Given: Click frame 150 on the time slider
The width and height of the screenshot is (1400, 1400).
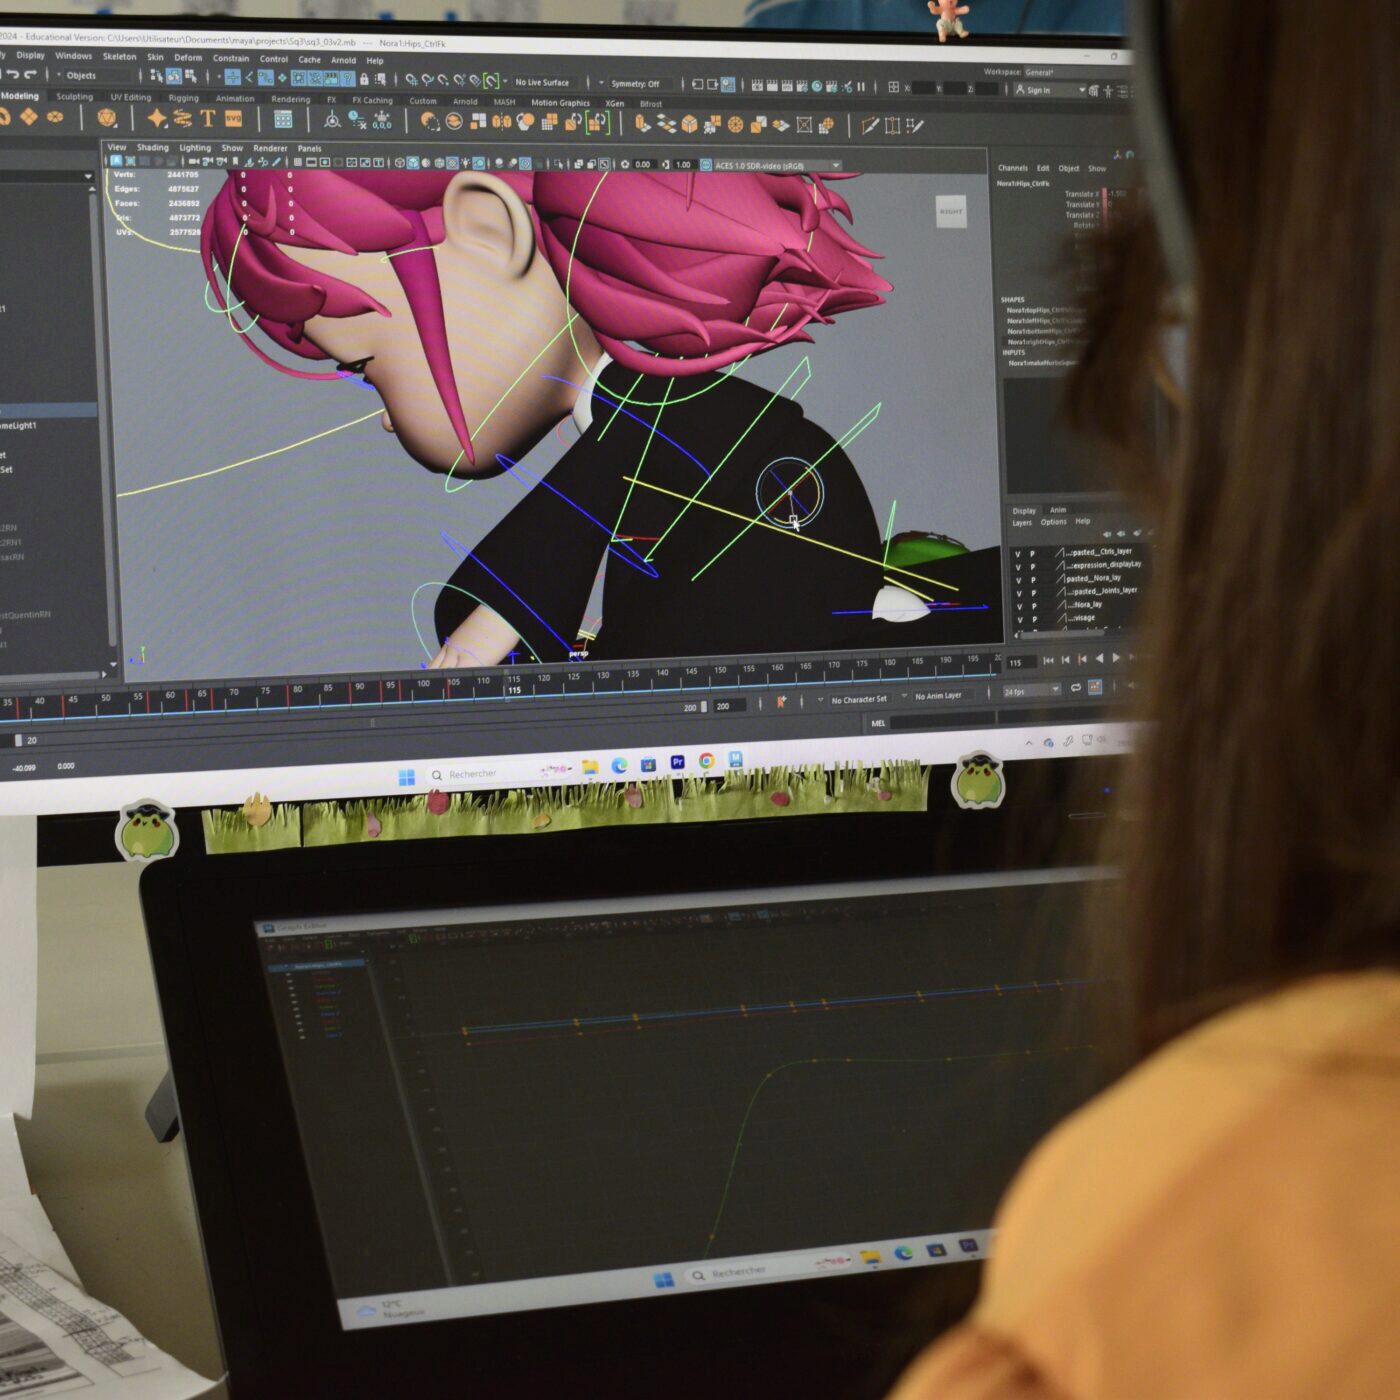Looking at the screenshot, I should pos(720,676).
